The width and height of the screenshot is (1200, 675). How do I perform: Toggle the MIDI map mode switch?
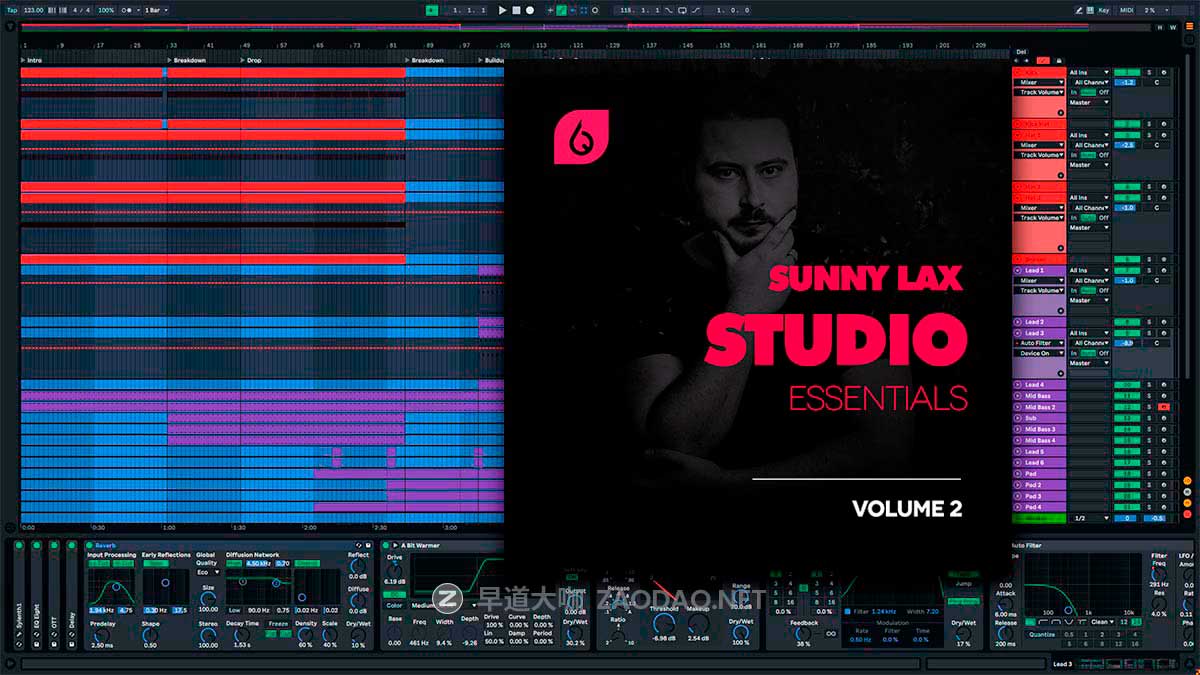[x=1127, y=10]
